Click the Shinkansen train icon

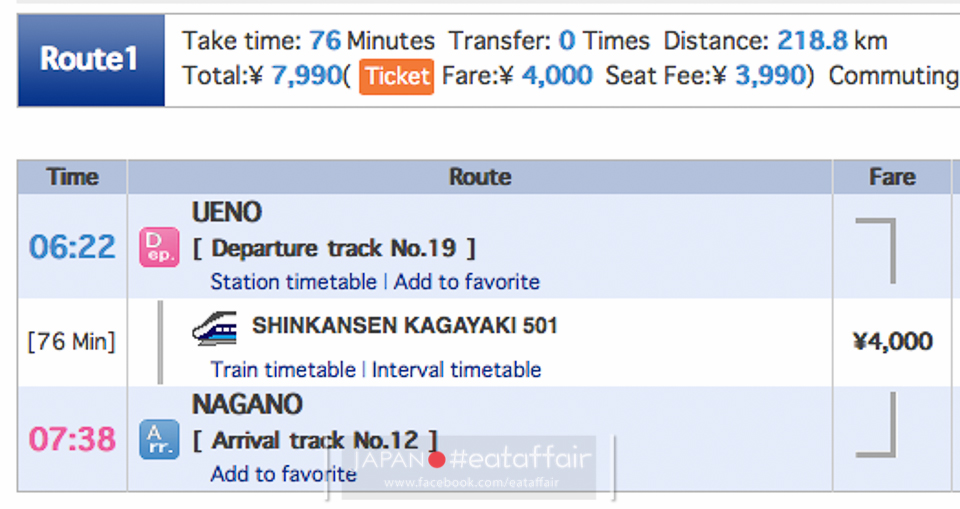coord(215,328)
